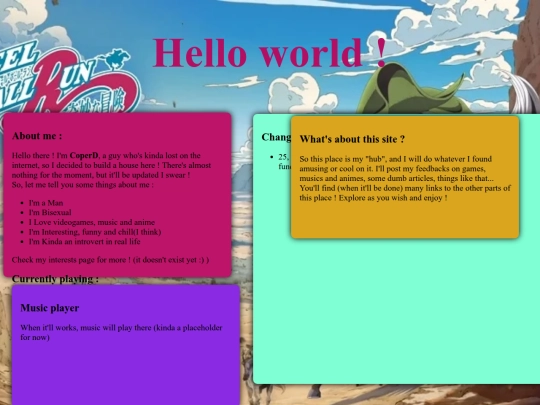Click the "Currently playing :" heading
Image resolution: width=540 pixels, height=405 pixels.
click(x=55, y=279)
